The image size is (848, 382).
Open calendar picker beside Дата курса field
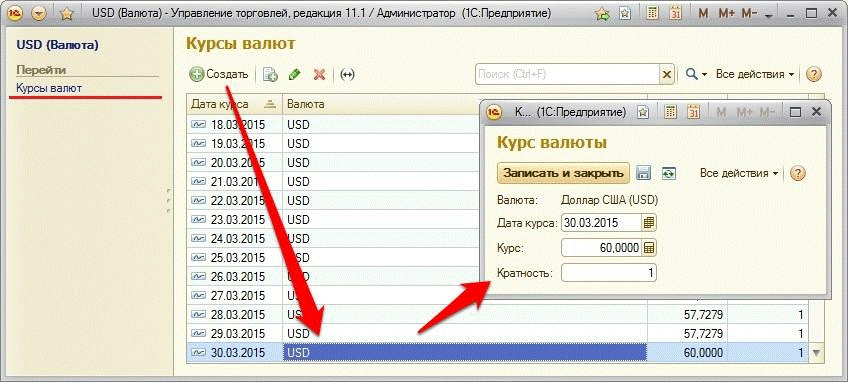point(649,222)
